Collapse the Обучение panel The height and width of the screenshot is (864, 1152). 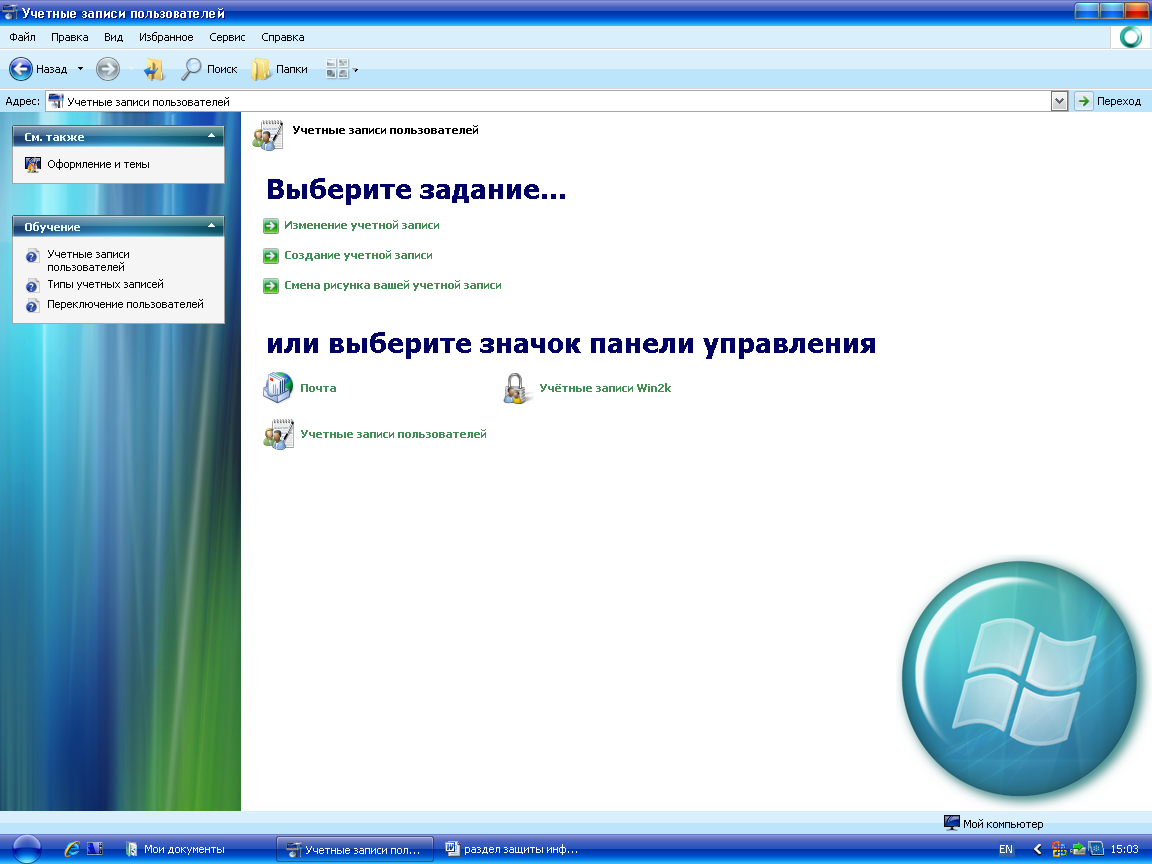[211, 226]
